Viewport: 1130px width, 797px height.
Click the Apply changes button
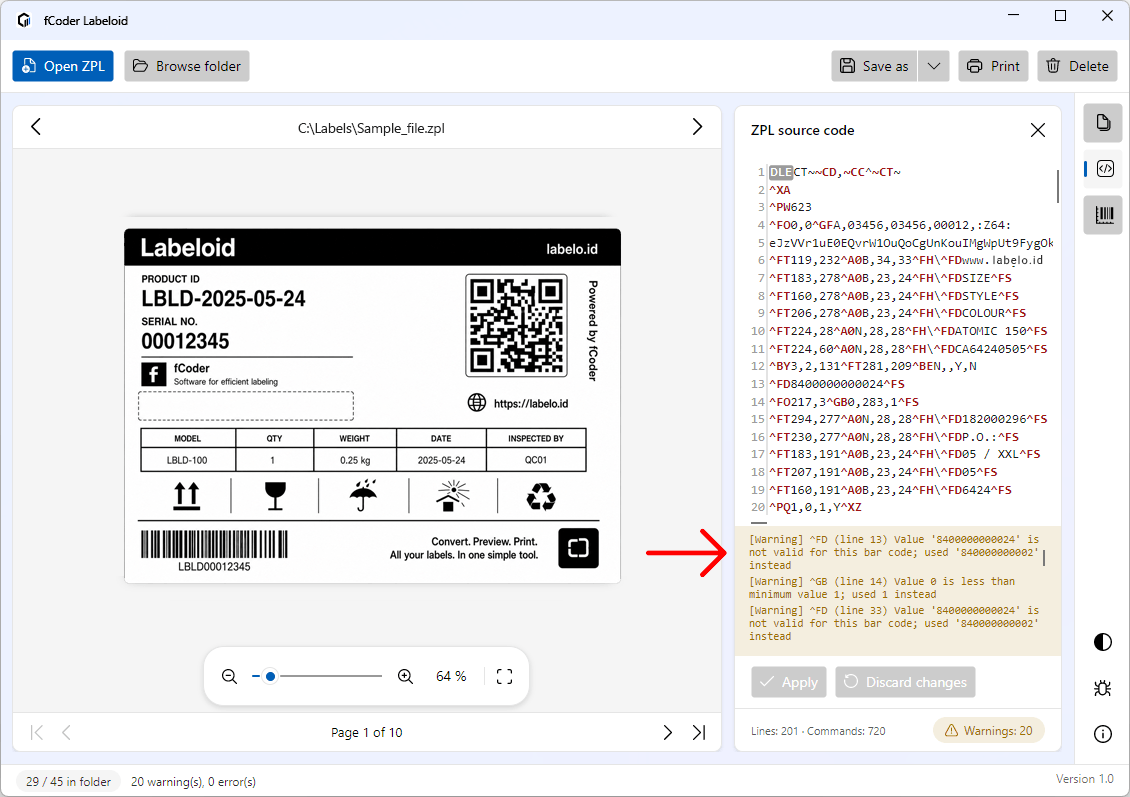(788, 682)
